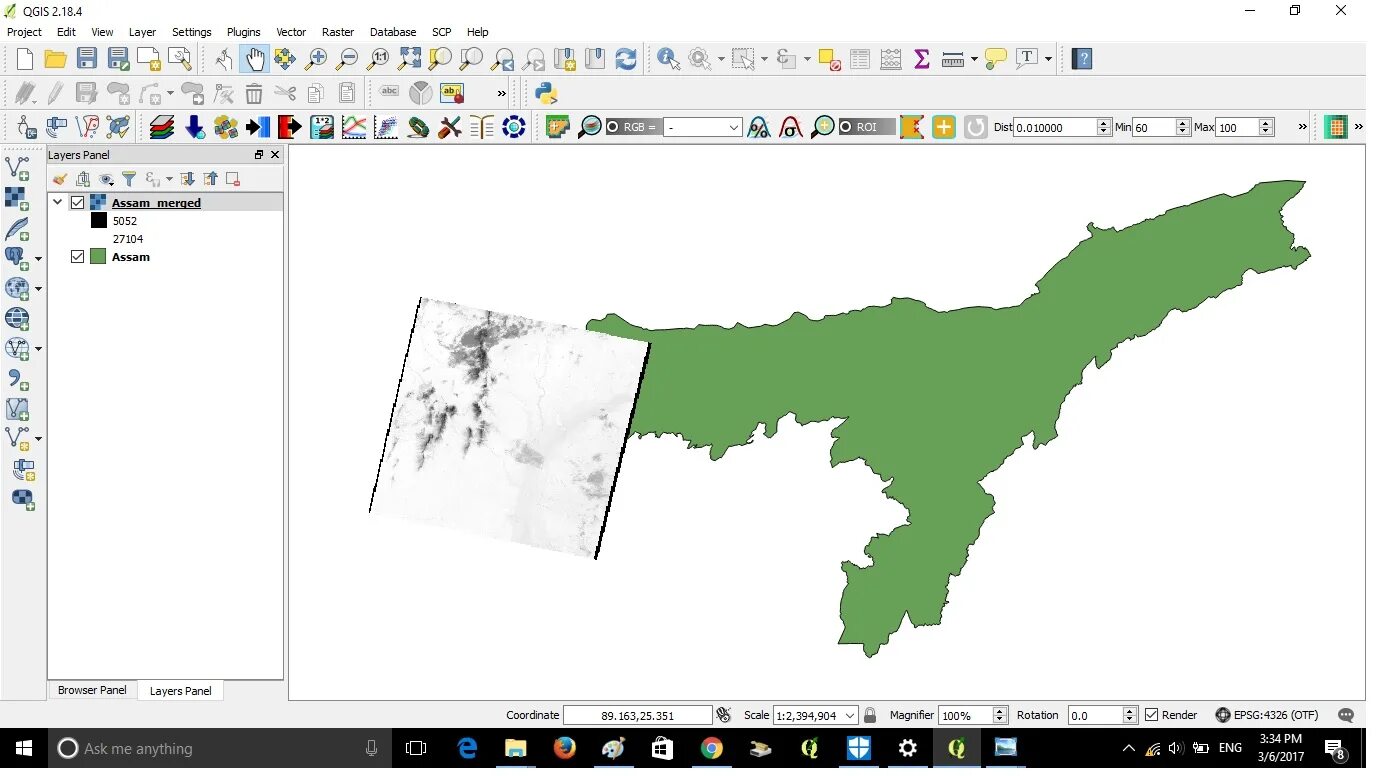This screenshot has height=776, width=1376.
Task: Zoom to full extent with the arrows icon
Action: 409,59
